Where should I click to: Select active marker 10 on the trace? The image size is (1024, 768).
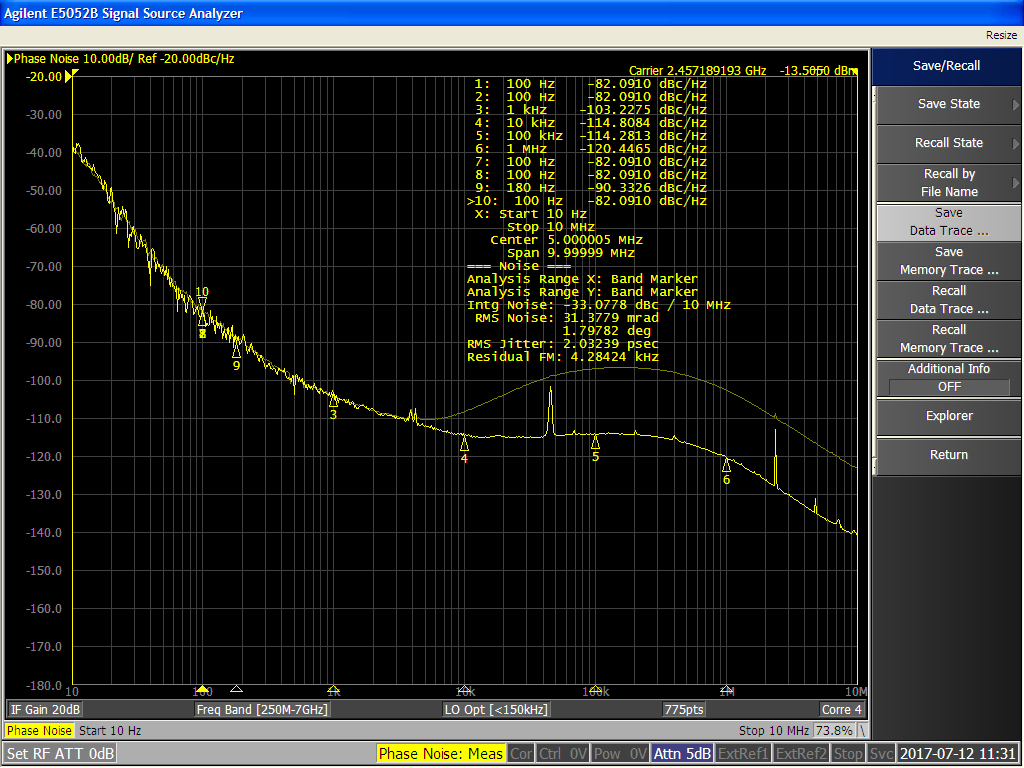pos(202,305)
